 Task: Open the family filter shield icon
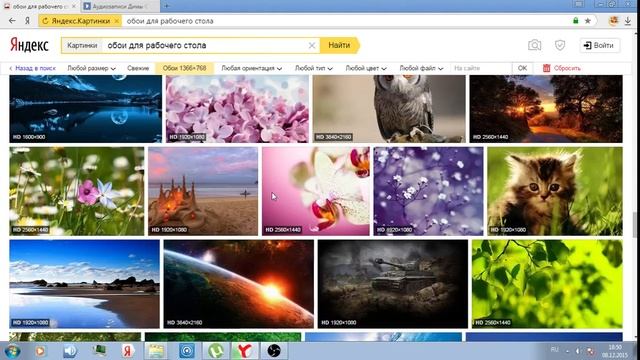tap(560, 45)
